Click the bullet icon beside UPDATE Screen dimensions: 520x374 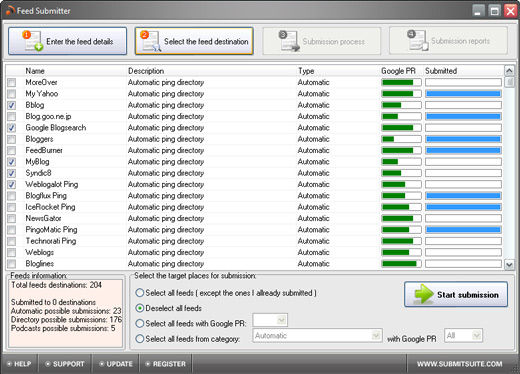(x=102, y=364)
